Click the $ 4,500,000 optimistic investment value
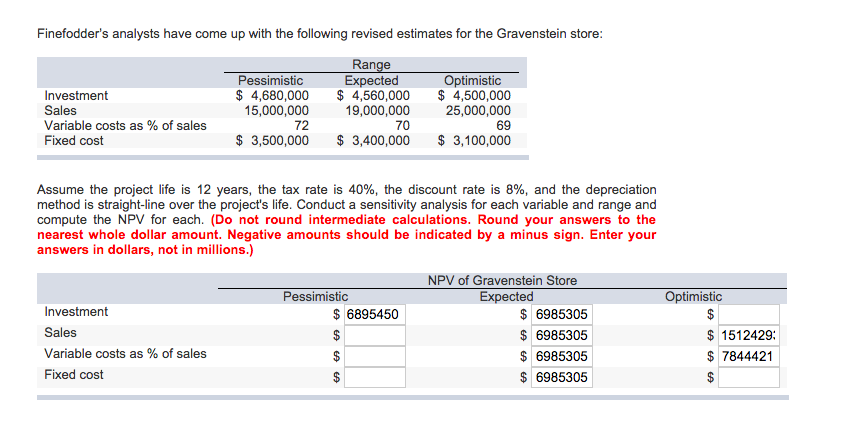 click(474, 96)
